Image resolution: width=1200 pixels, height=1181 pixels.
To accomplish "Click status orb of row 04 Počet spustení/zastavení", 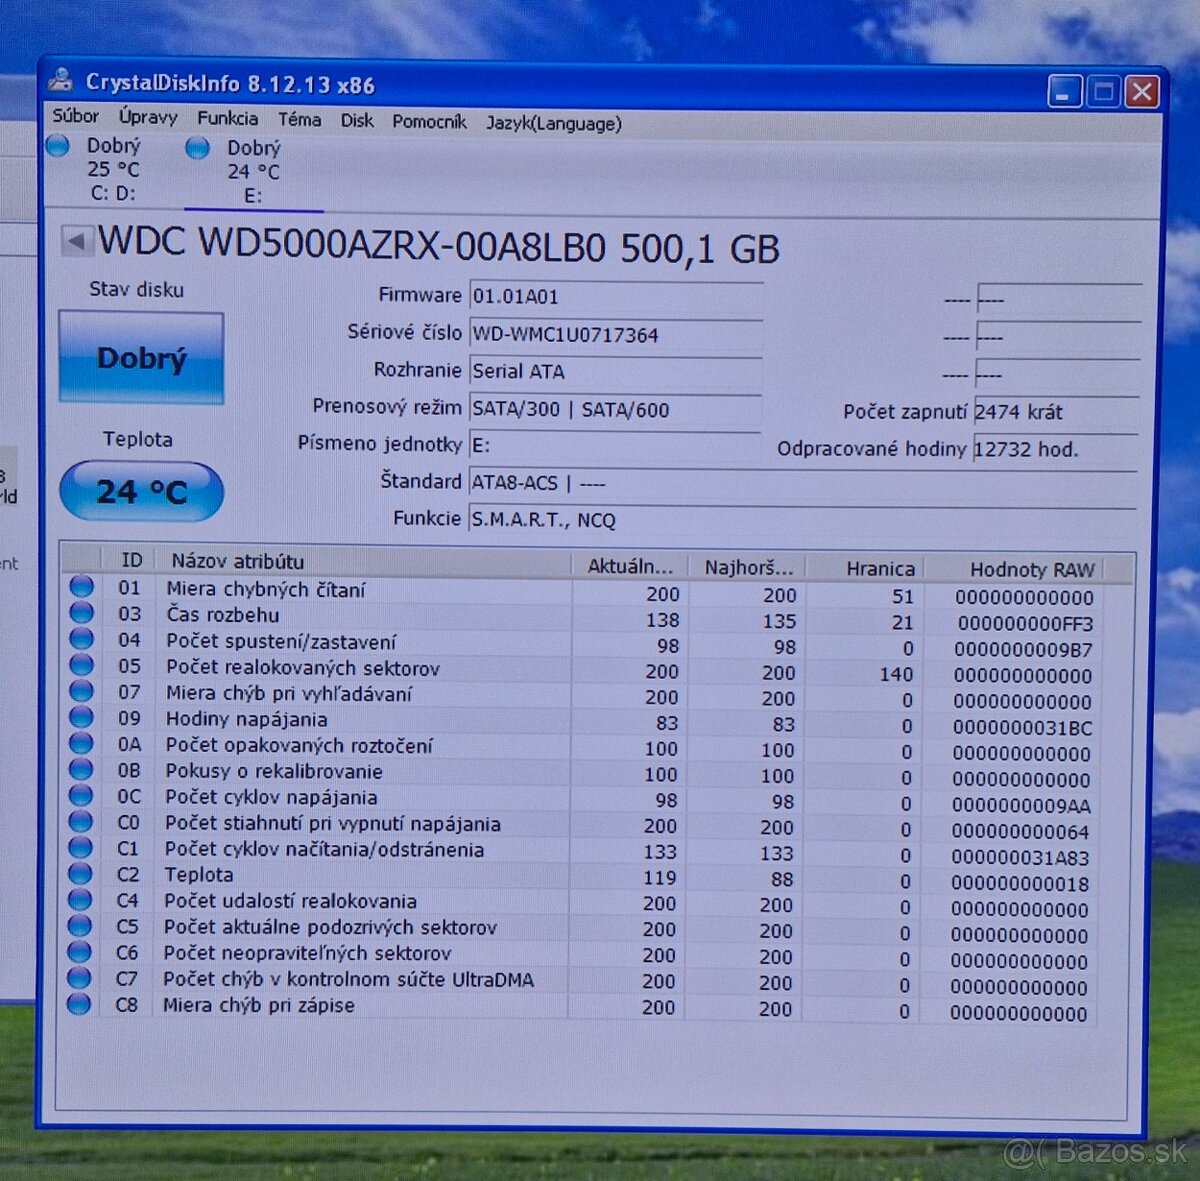I will tap(81, 638).
